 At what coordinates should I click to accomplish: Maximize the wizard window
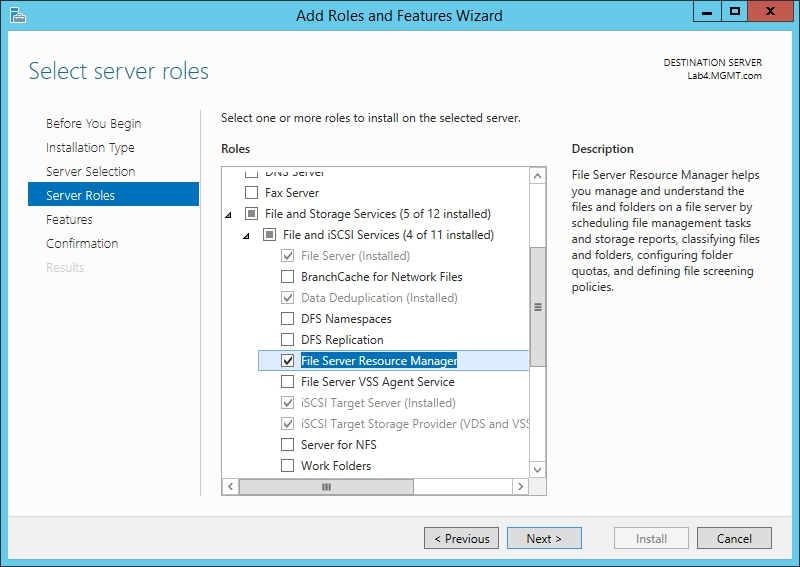[735, 12]
